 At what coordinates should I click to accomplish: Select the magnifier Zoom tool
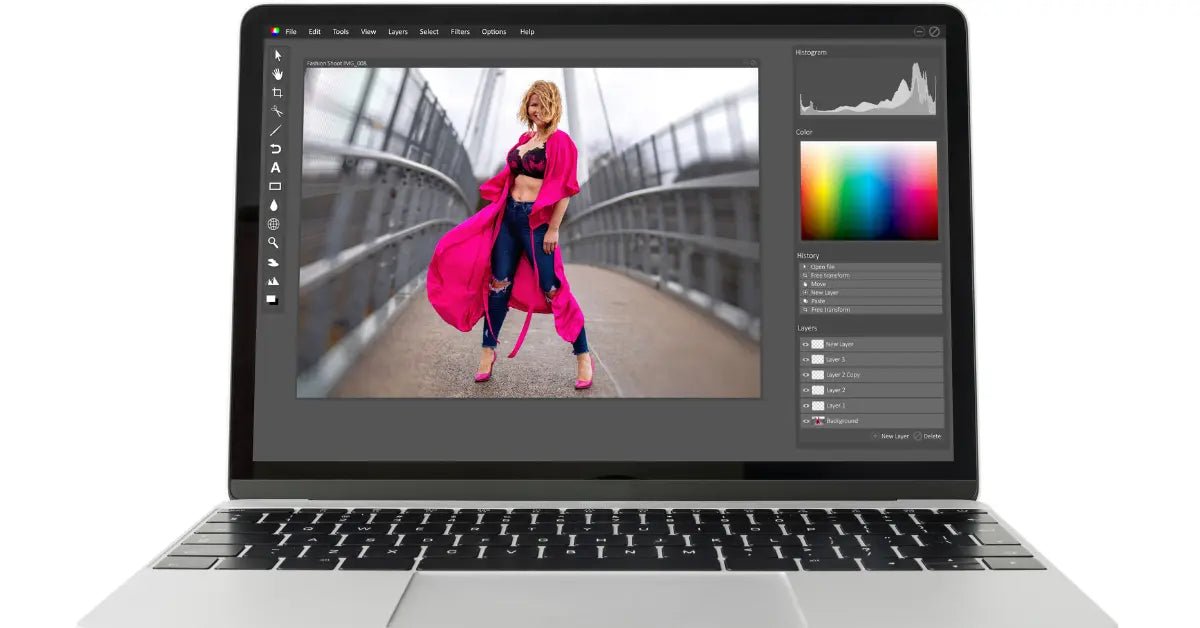[273, 243]
